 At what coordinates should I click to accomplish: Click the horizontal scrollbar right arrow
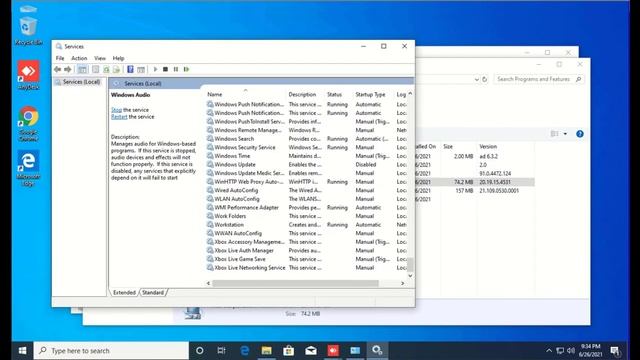click(402, 283)
